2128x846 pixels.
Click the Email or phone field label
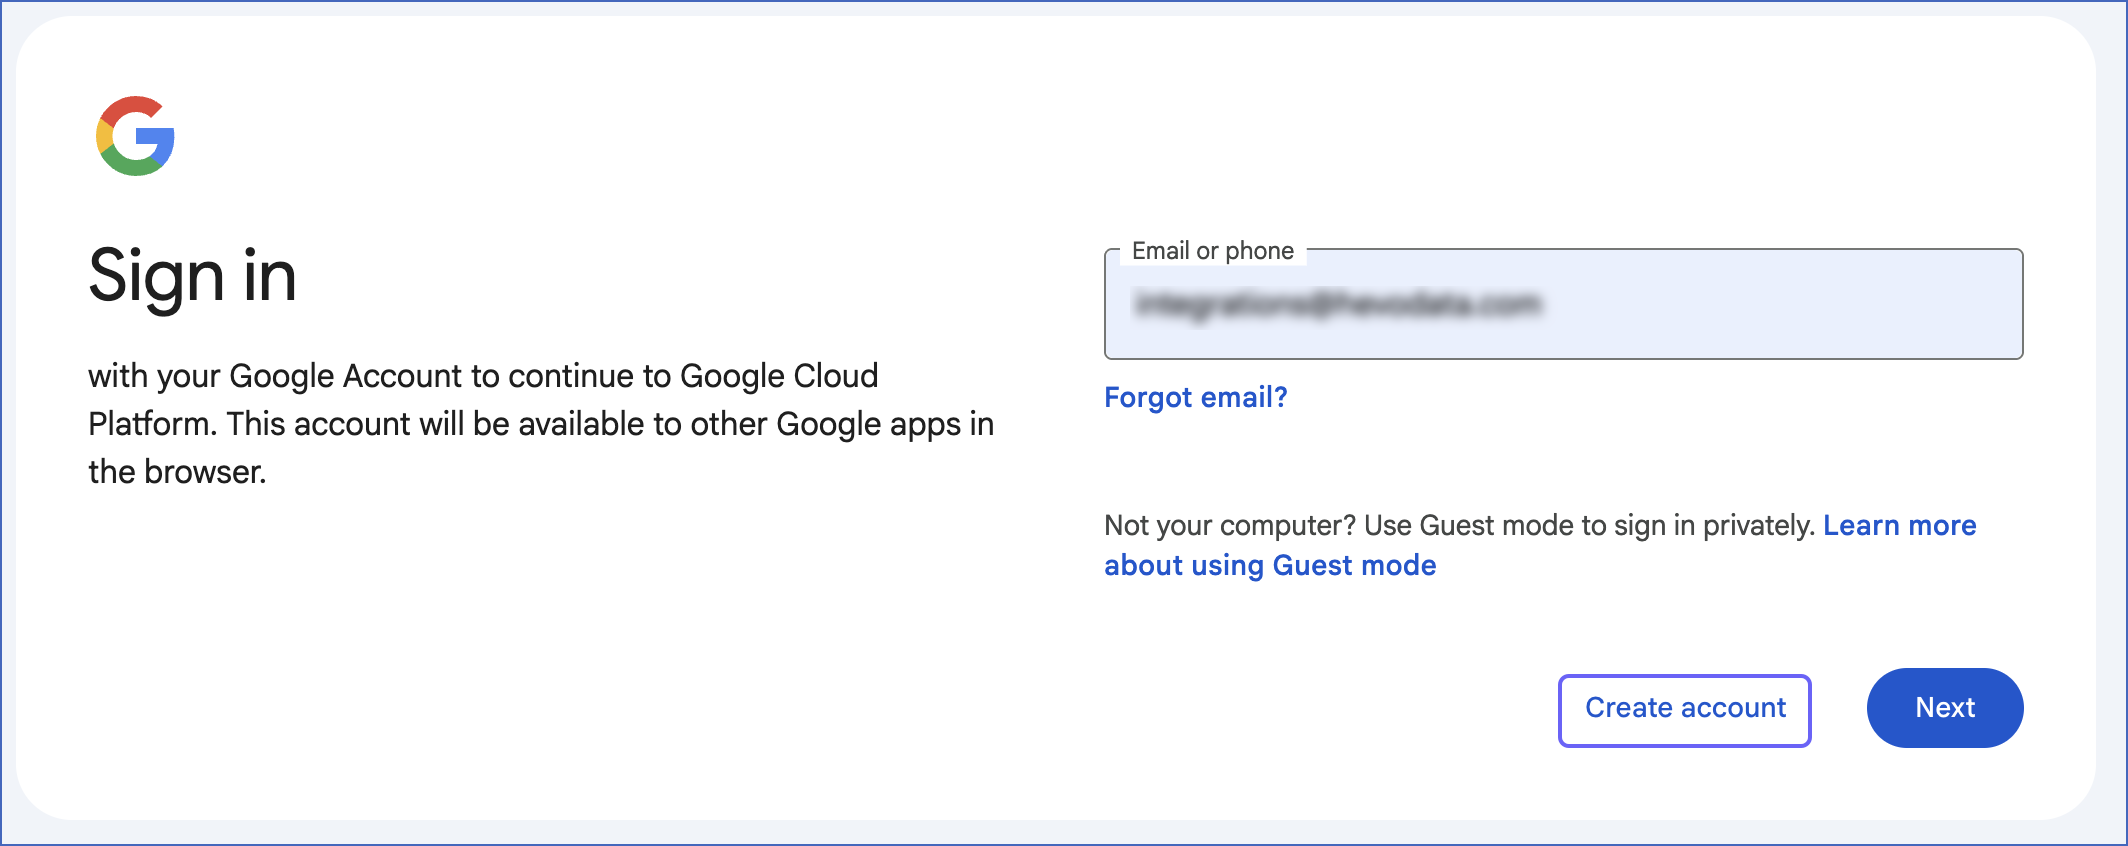coord(1211,250)
